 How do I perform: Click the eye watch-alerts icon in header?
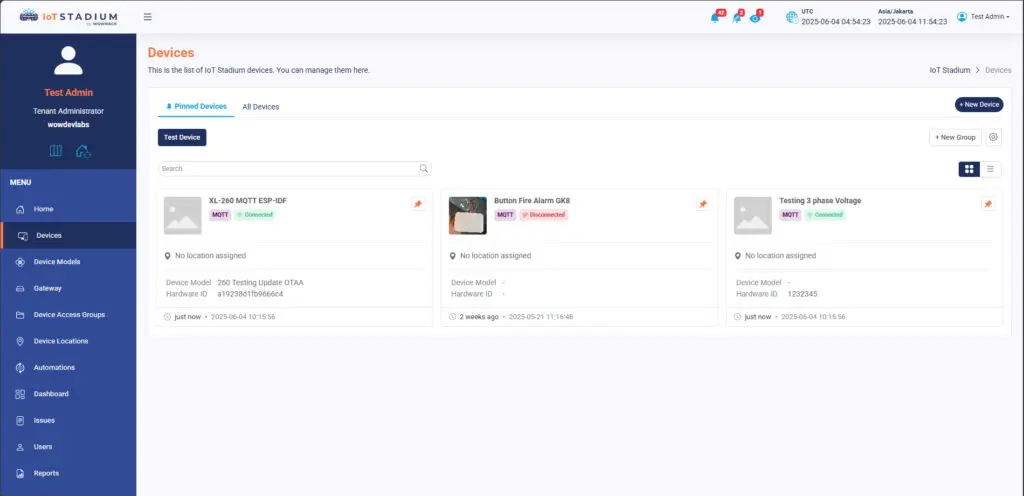[755, 17]
